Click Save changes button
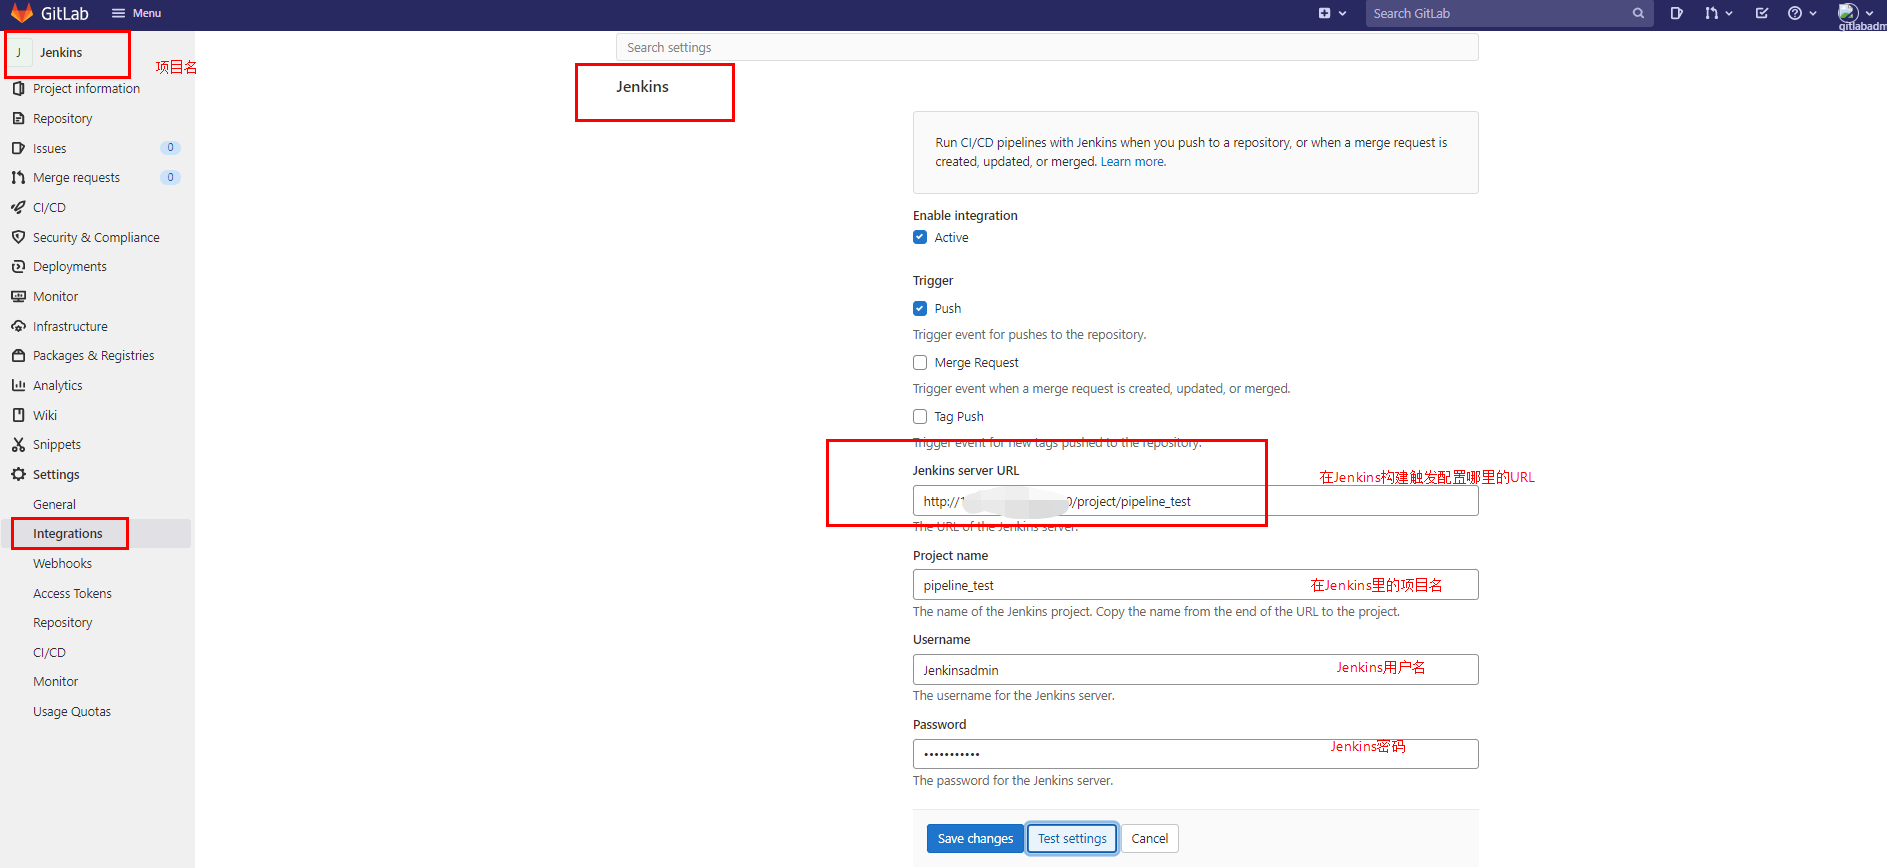Screen dimensions: 1887x868 tap(975, 838)
